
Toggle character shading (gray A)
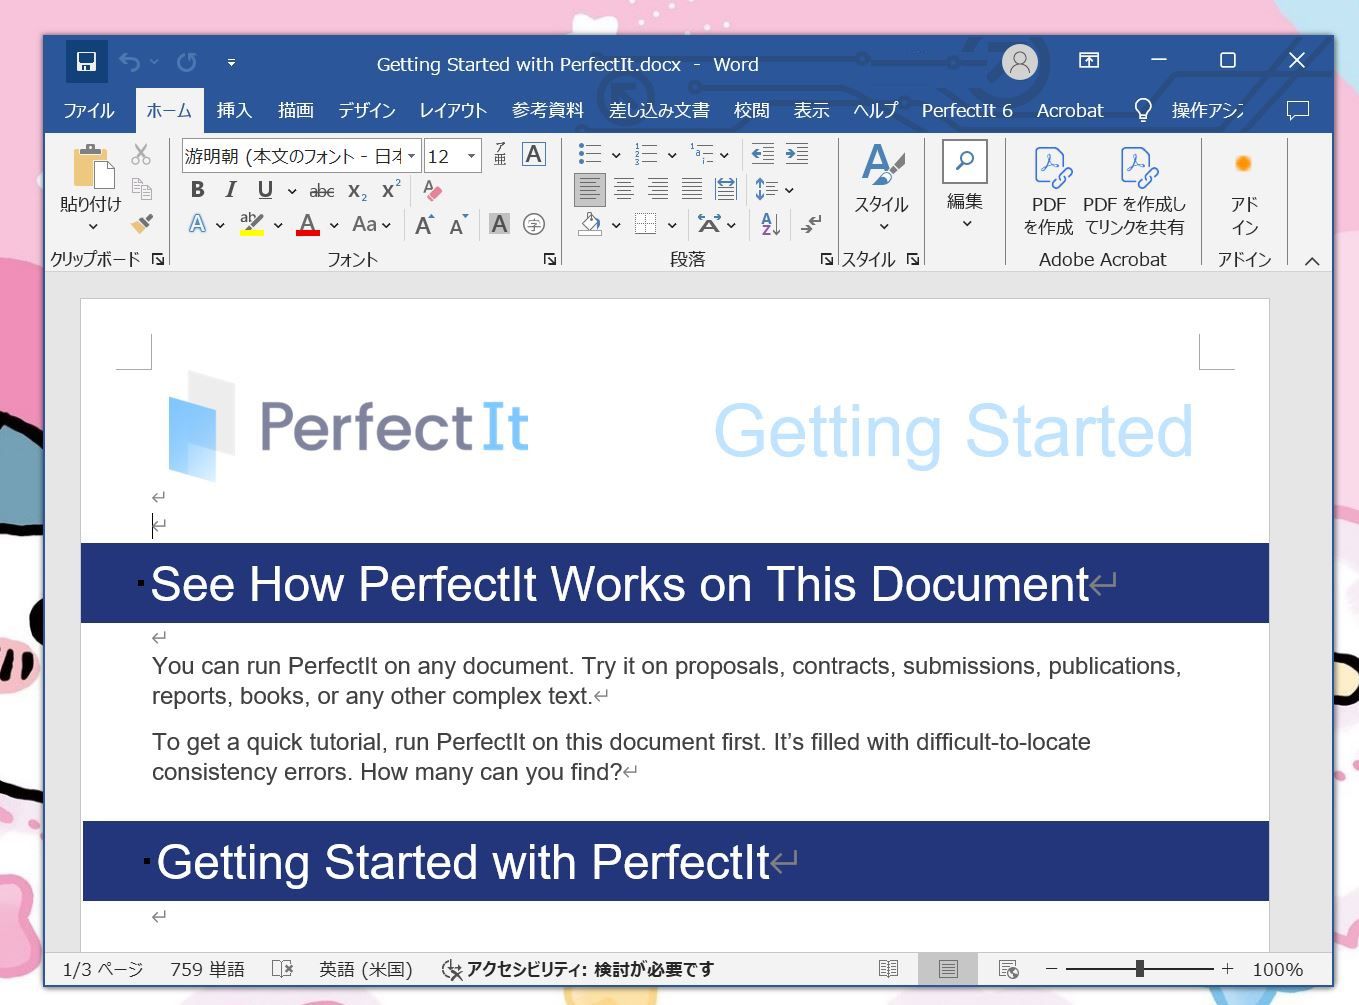coord(499,224)
